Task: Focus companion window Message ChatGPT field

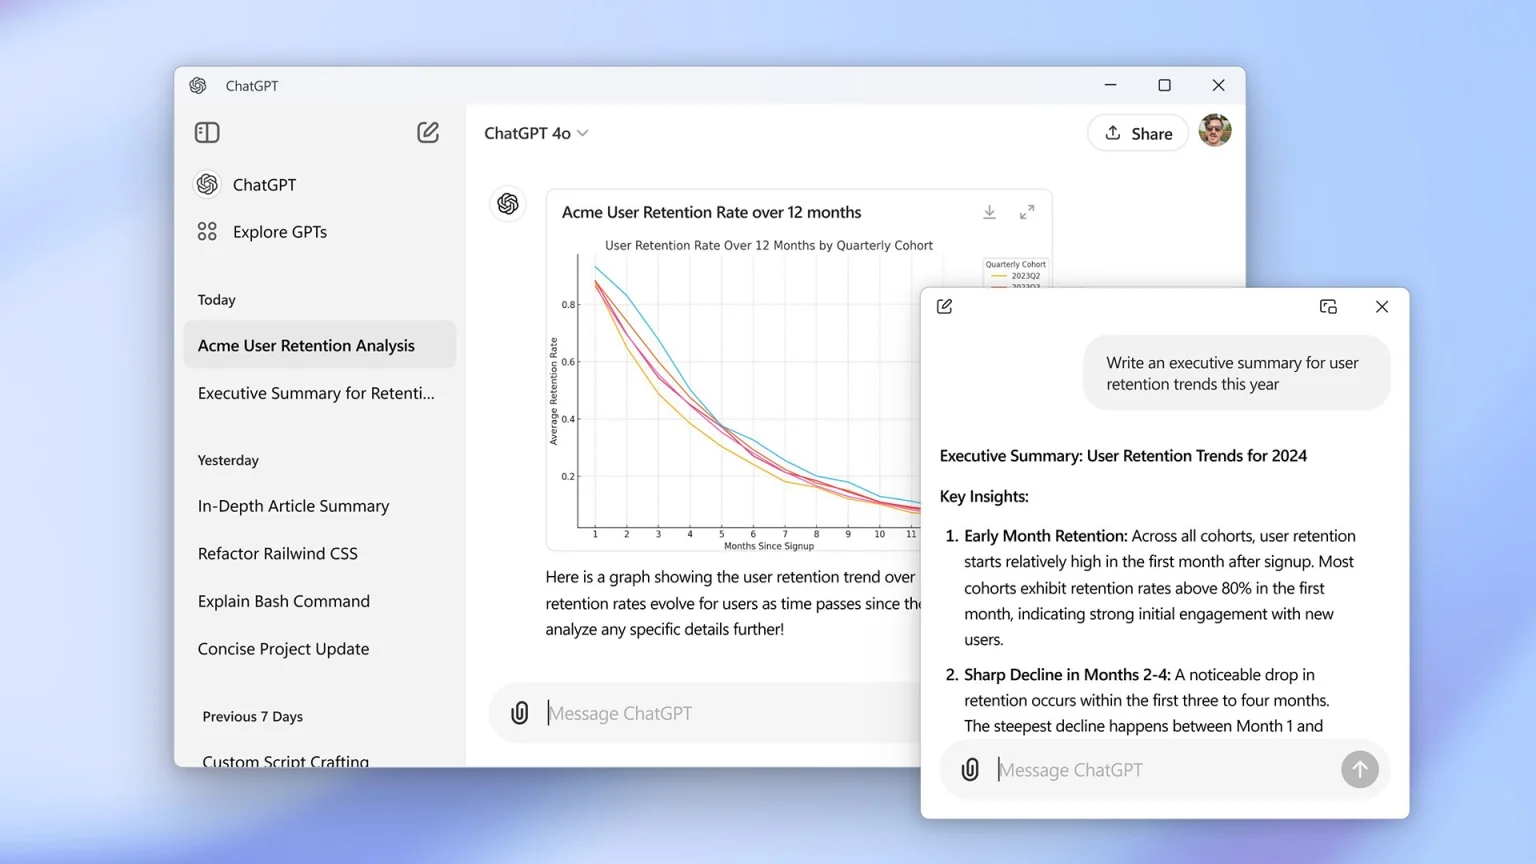Action: point(1165,770)
